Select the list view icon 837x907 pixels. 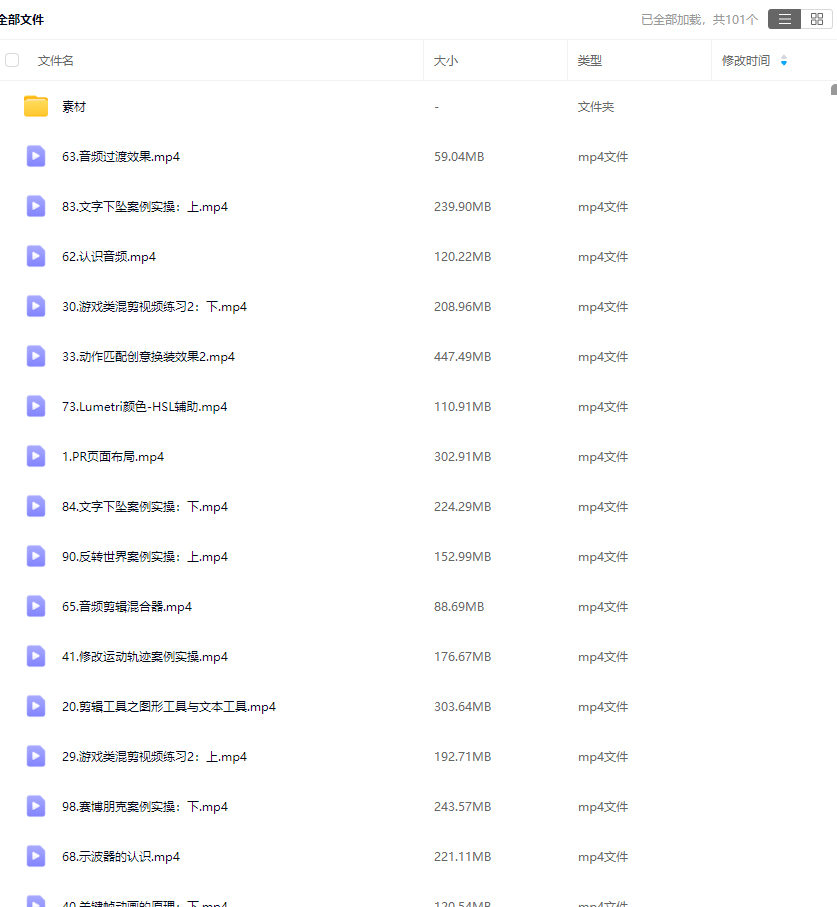(x=784, y=18)
